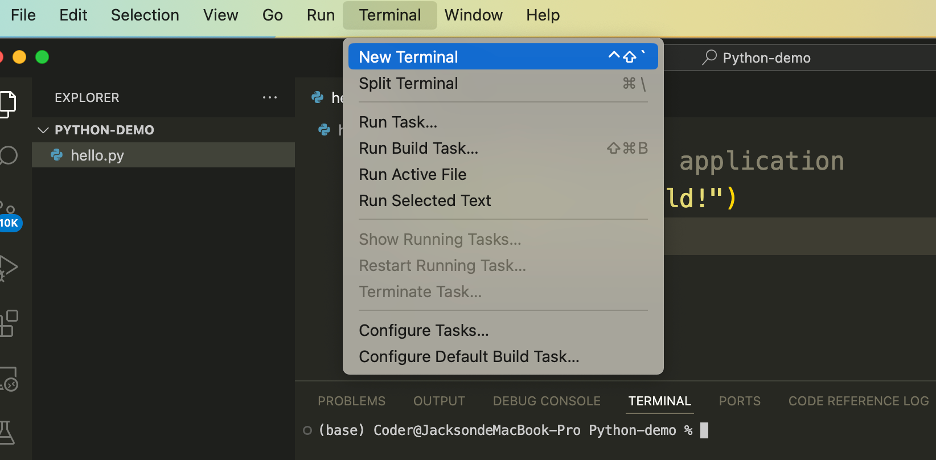Screen dimensions: 936x460
Task: Open Source Control view with 10K badge
Action: point(9,212)
